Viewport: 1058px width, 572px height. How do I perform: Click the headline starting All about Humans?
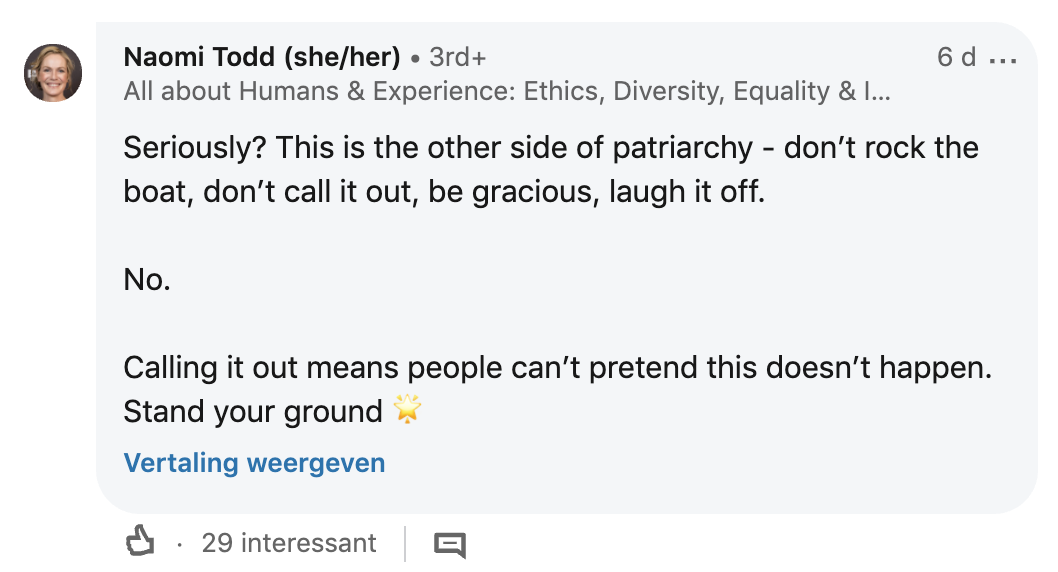coord(506,92)
